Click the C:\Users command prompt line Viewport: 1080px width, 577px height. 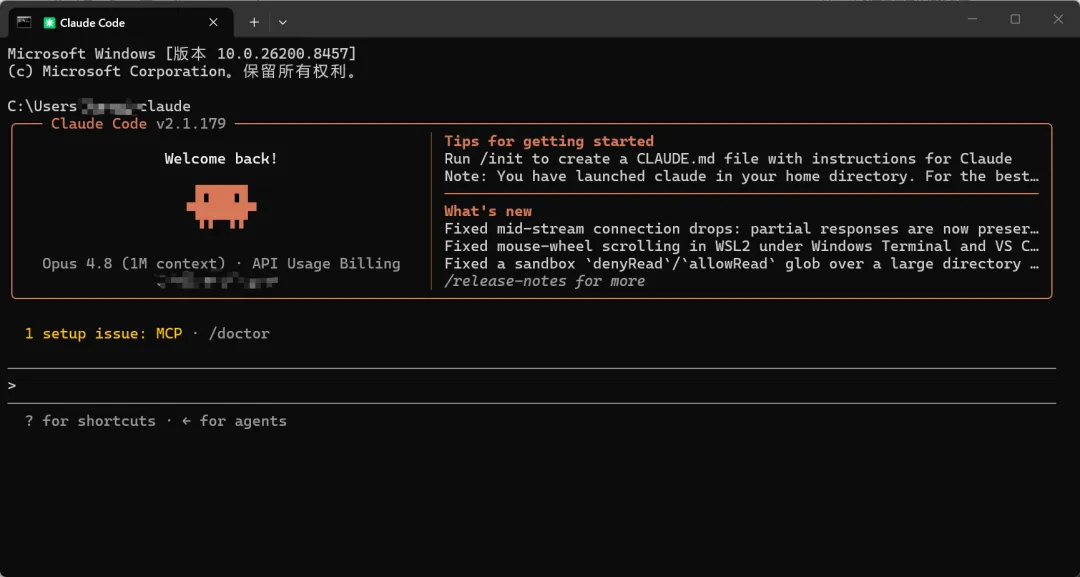(x=99, y=106)
